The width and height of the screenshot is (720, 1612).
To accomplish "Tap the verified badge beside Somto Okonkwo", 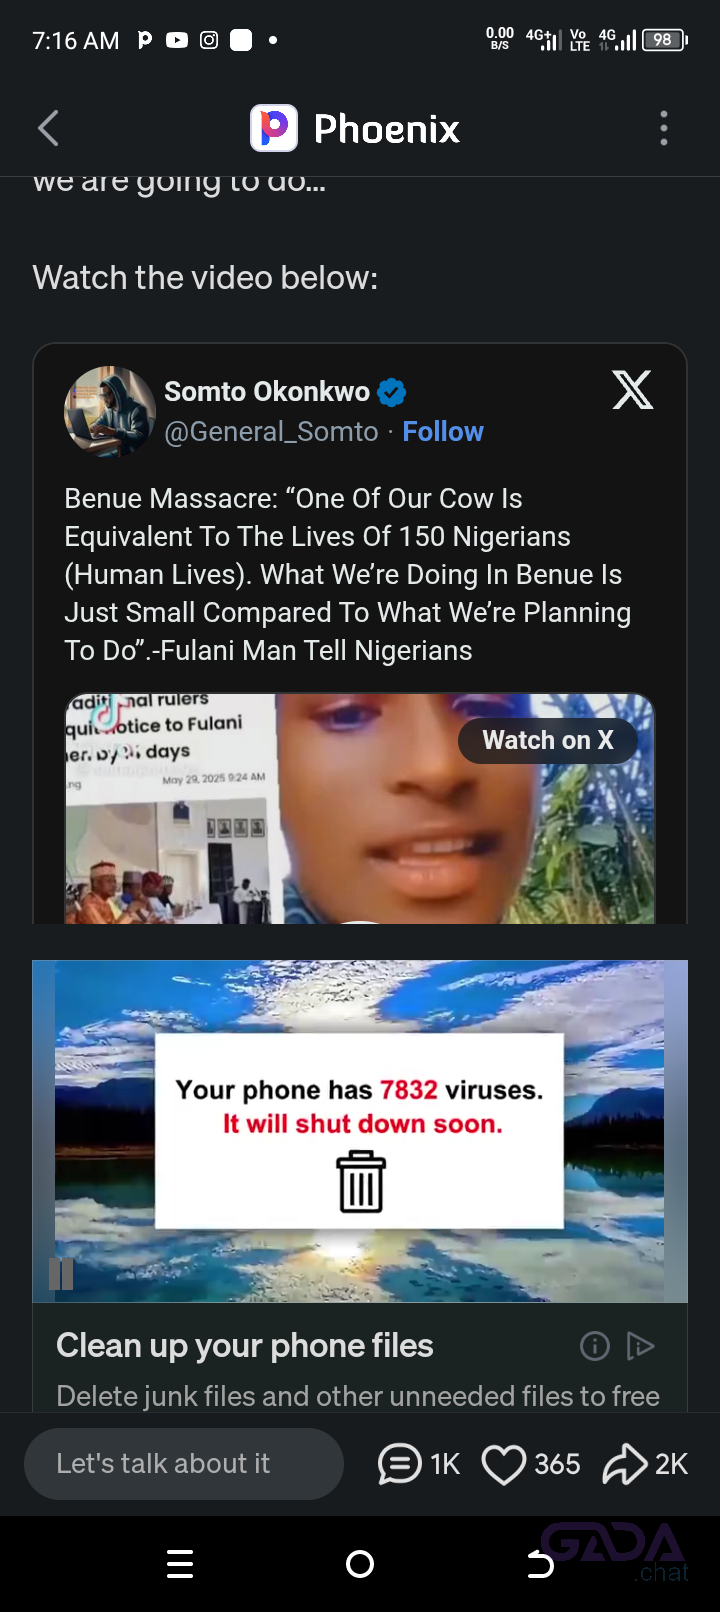I will pyautogui.click(x=392, y=392).
